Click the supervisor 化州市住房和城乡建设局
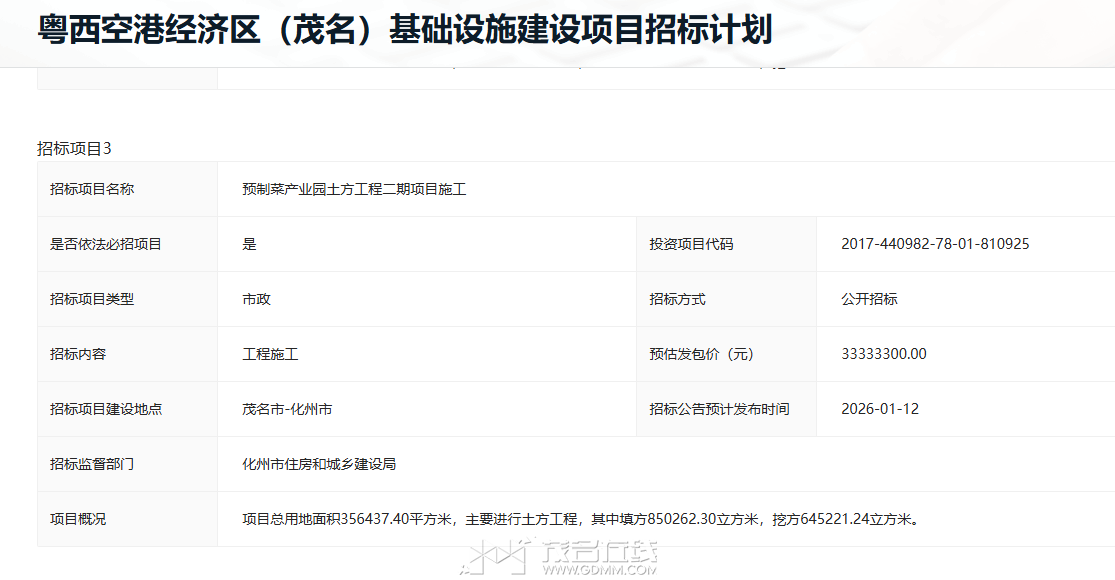Screen dimensions: 1115x580 coord(319,464)
